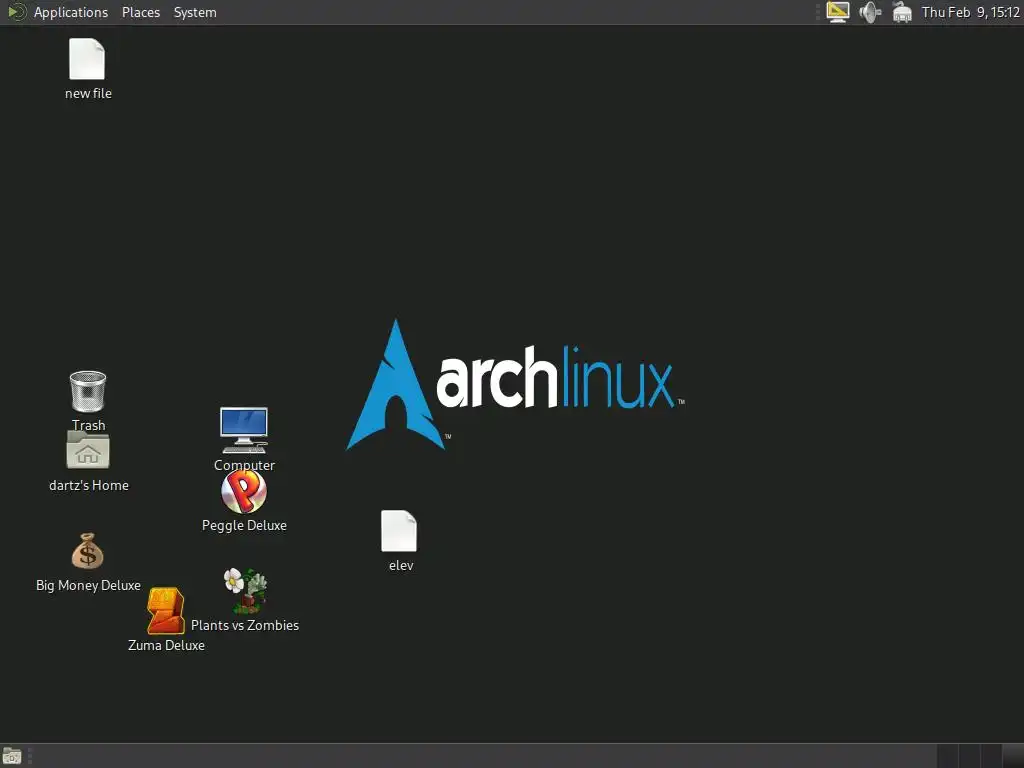Select the Peggle Deluxe launcher icon
The height and width of the screenshot is (768, 1024).
coord(244,491)
